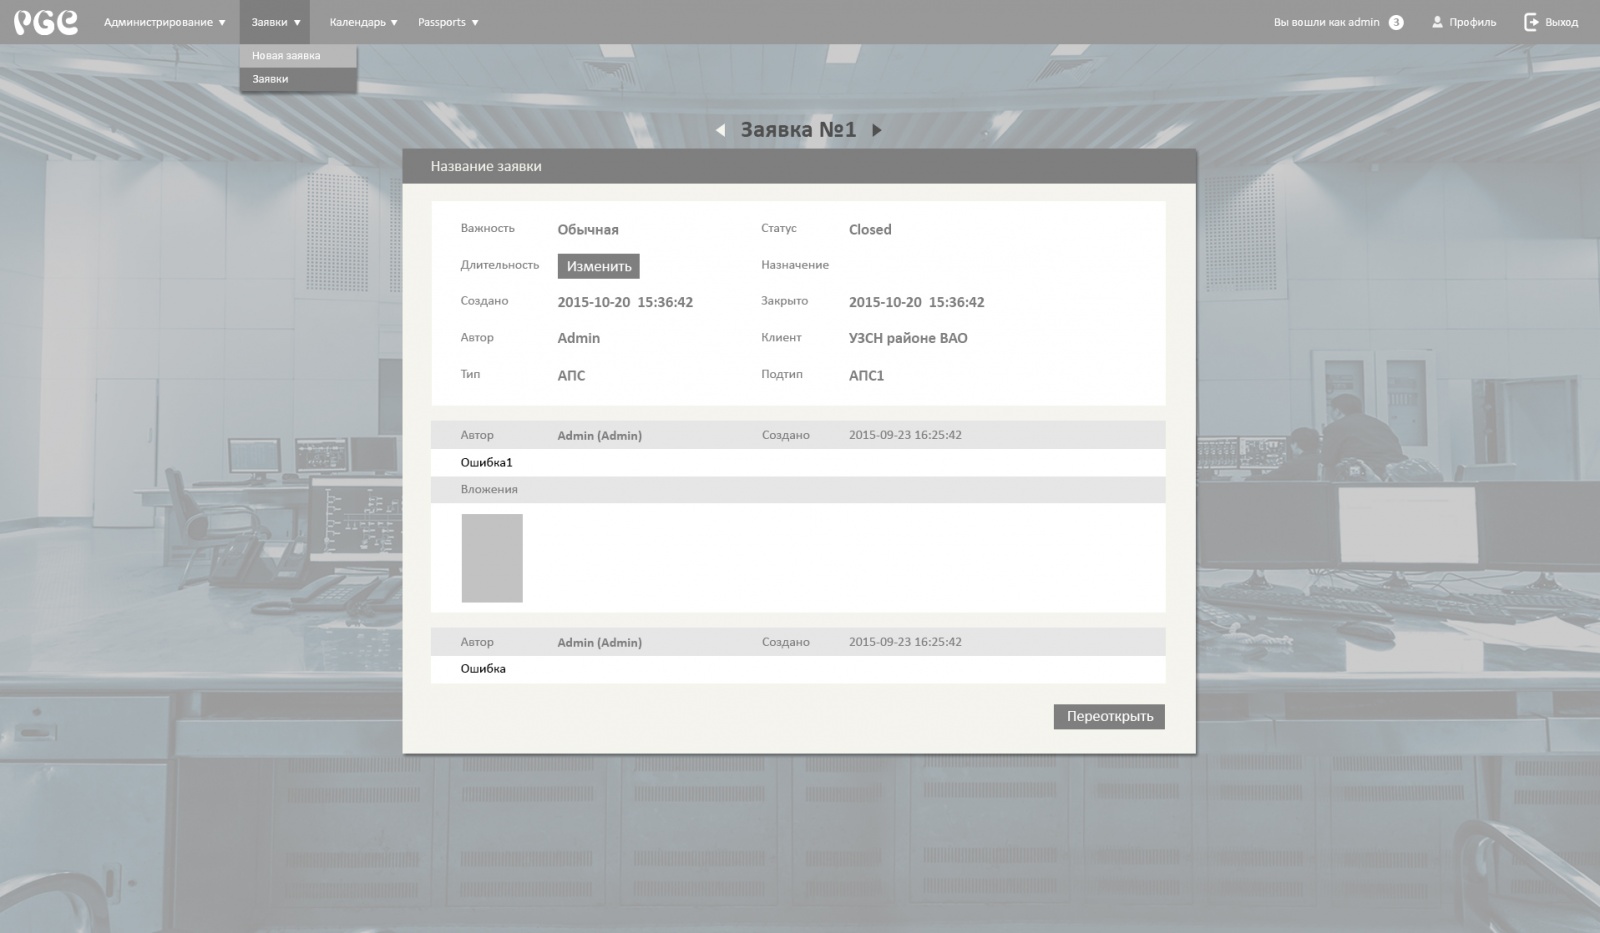Expand the Календарь dropdown menu
The height and width of the screenshot is (933, 1600).
(x=363, y=22)
